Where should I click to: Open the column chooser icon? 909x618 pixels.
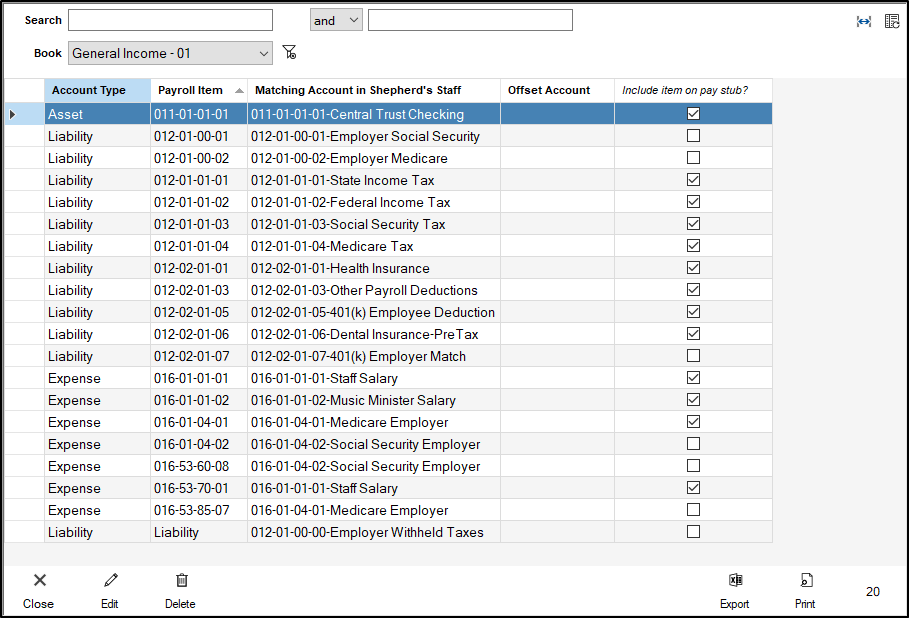click(892, 21)
